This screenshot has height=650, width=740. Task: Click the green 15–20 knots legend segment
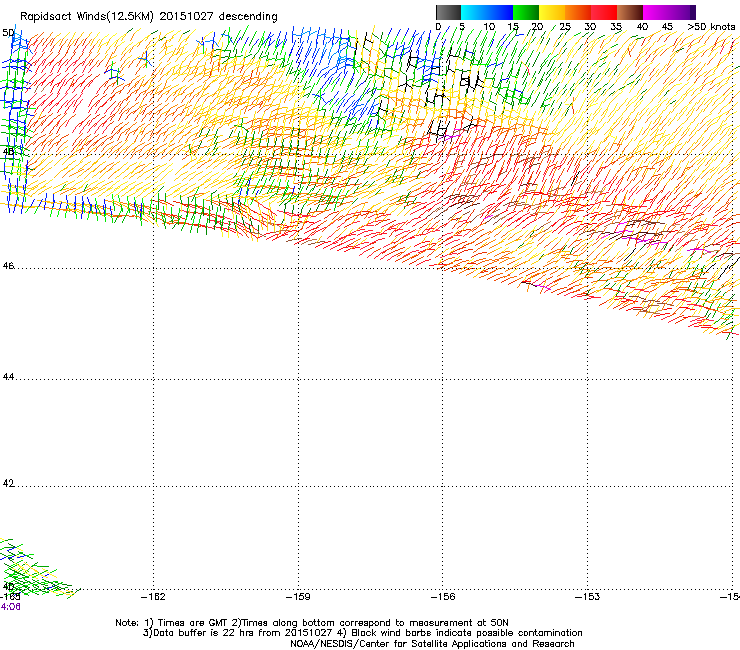[x=526, y=12]
